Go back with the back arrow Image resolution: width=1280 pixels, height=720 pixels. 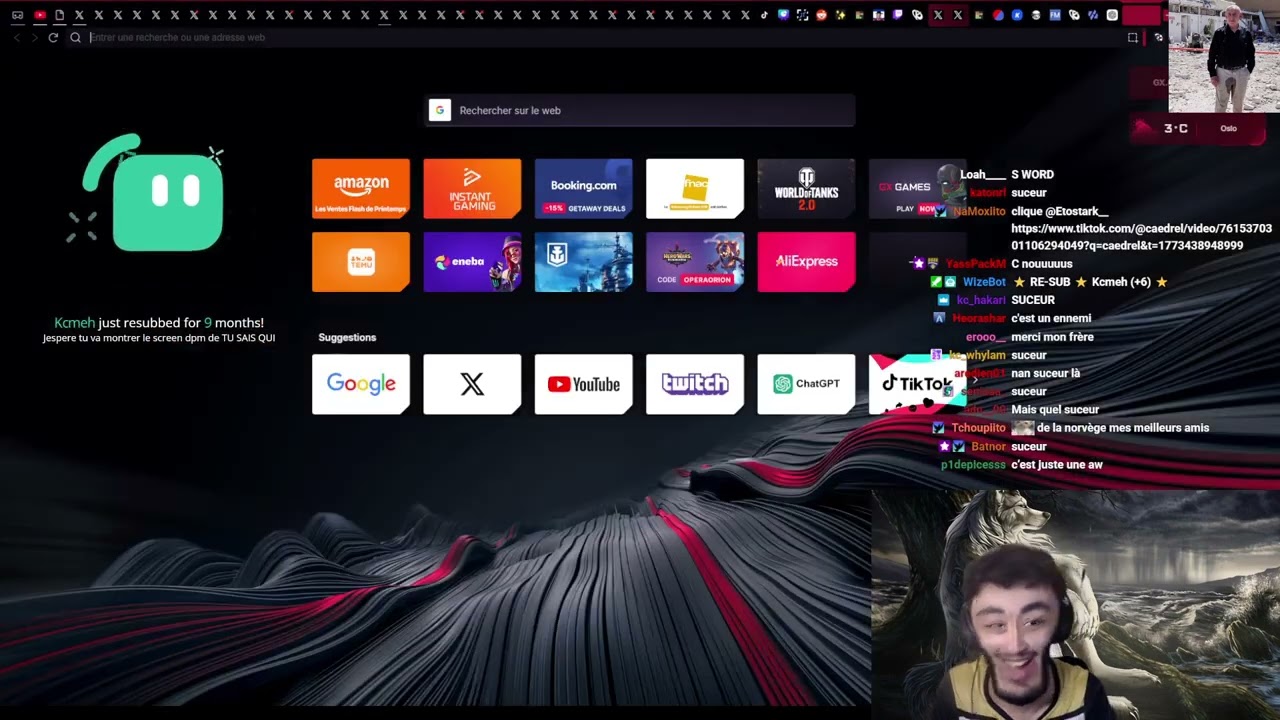(x=17, y=37)
